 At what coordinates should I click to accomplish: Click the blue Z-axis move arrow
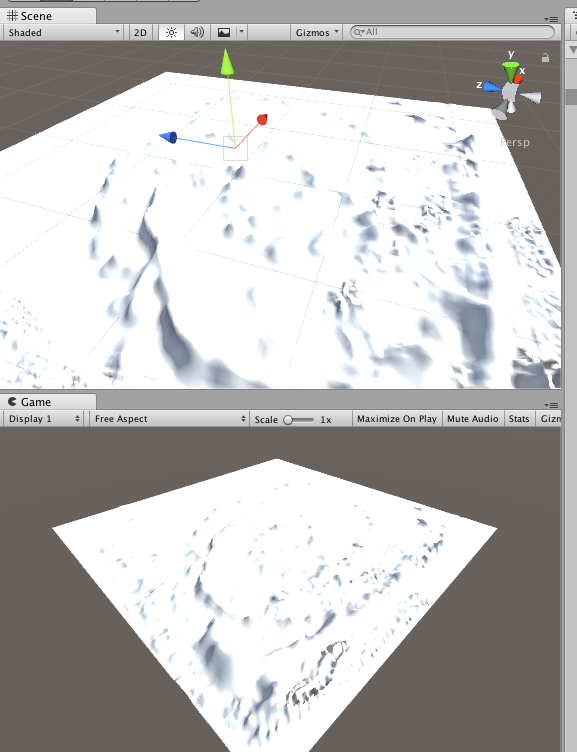(168, 138)
